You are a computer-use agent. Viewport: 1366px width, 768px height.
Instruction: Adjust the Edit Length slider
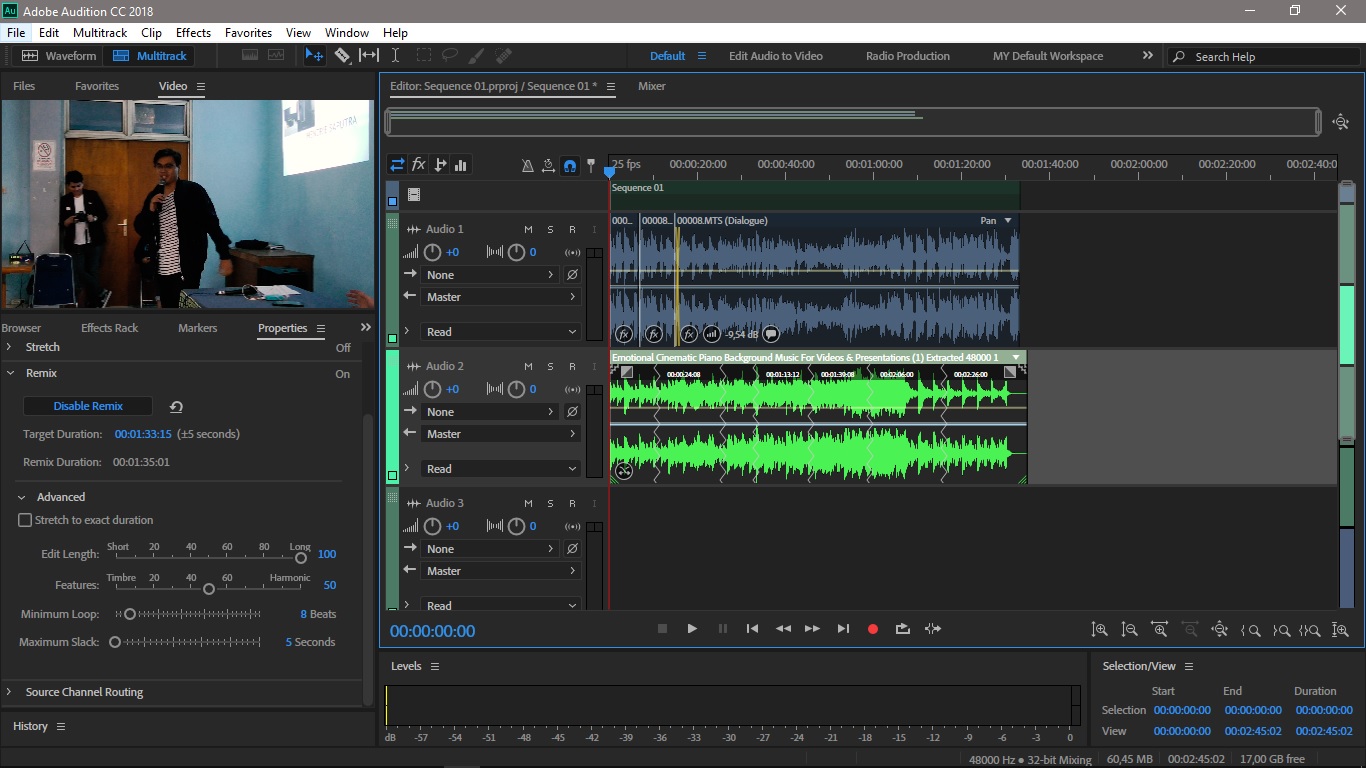pyautogui.click(x=300, y=558)
